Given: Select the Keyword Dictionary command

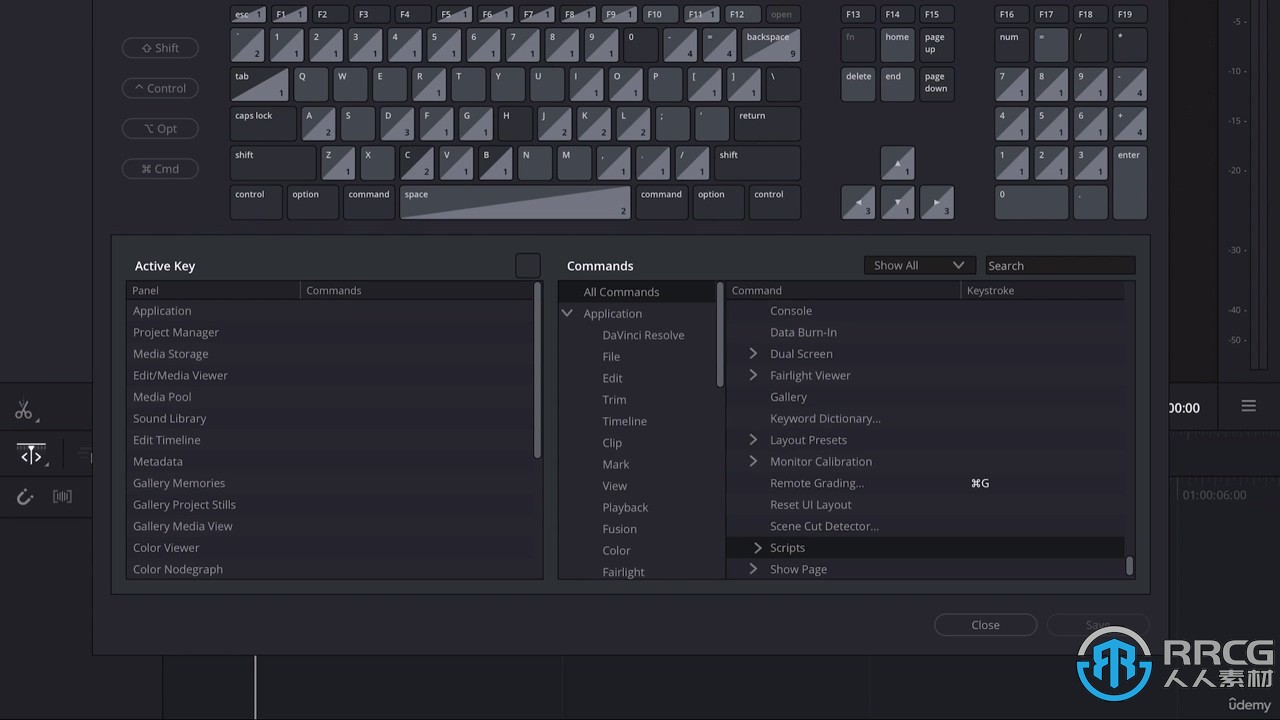Looking at the screenshot, I should (825, 418).
